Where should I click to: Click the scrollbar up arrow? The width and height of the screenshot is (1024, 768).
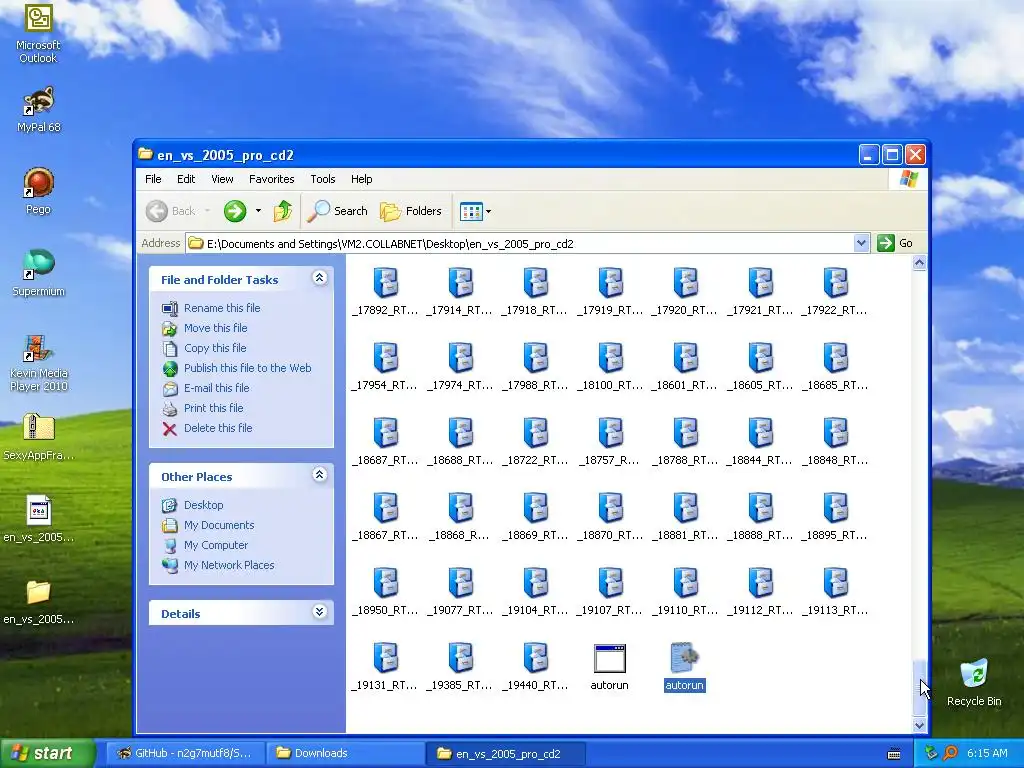tap(920, 263)
